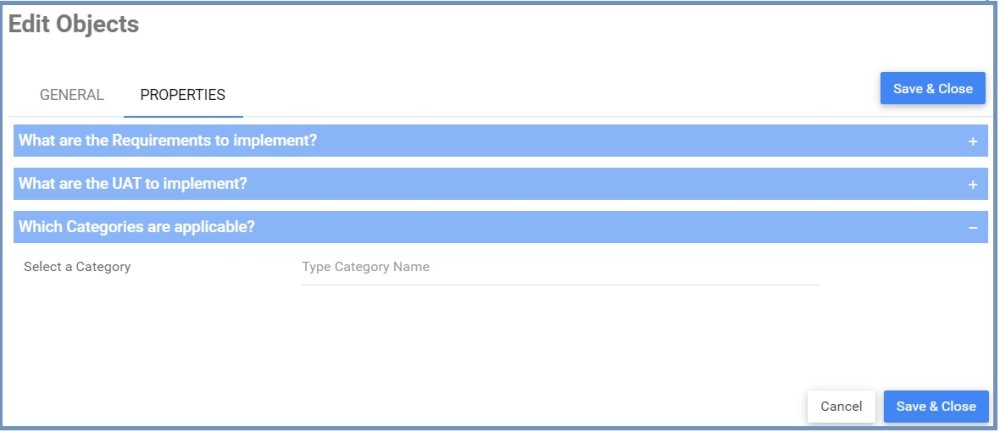Switch to the GENERAL tab
Viewport: 1000px width, 432px height.
(71, 95)
